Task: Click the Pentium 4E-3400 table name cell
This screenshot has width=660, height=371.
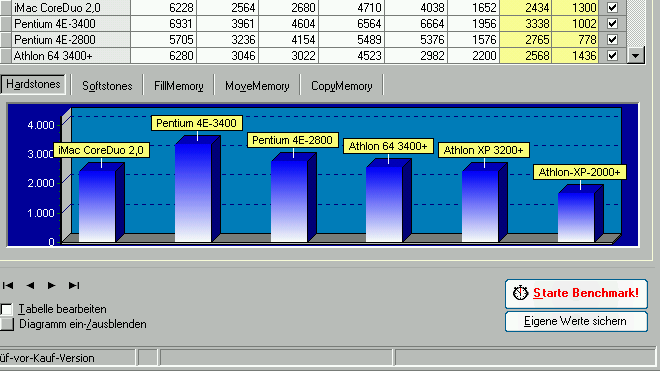Action: point(71,24)
